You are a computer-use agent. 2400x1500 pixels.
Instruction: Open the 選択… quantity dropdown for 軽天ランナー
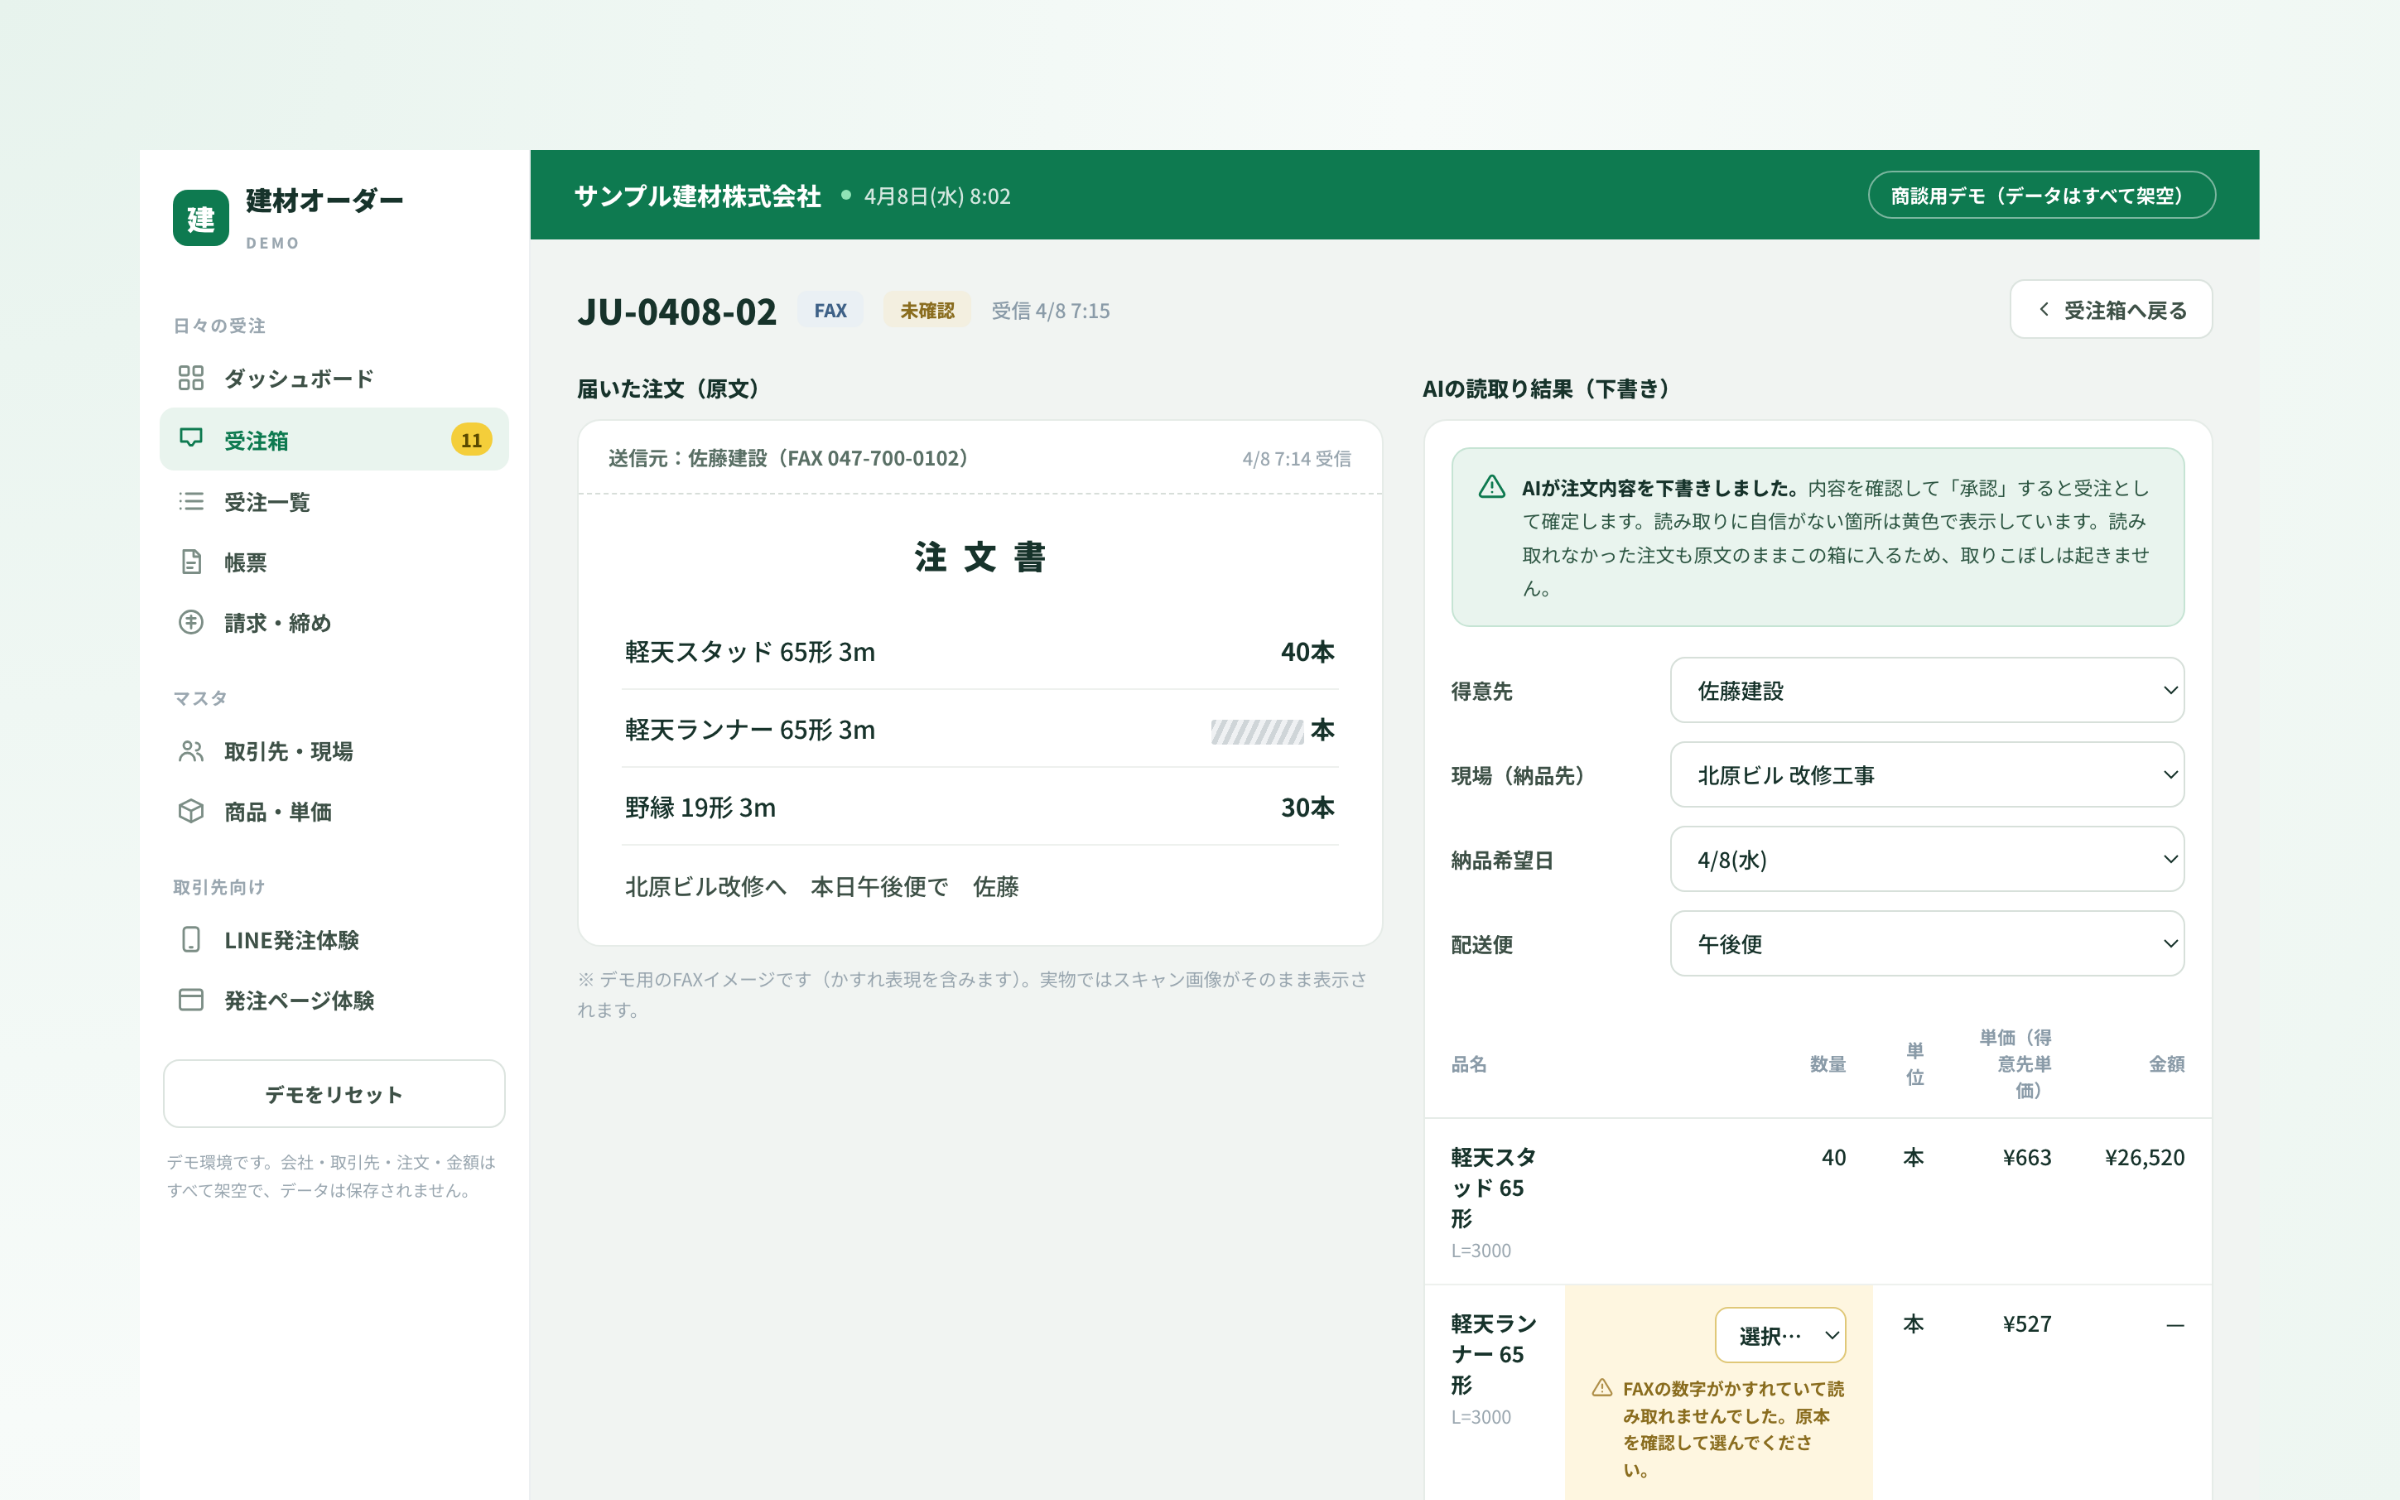tap(1780, 1335)
